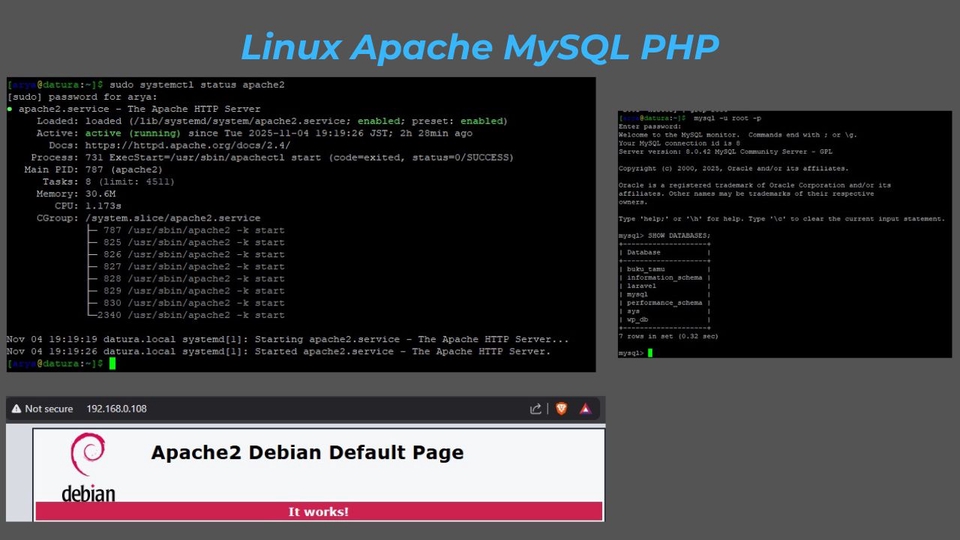Select the wp_db database row
This screenshot has height=540, width=960.
coord(637,320)
